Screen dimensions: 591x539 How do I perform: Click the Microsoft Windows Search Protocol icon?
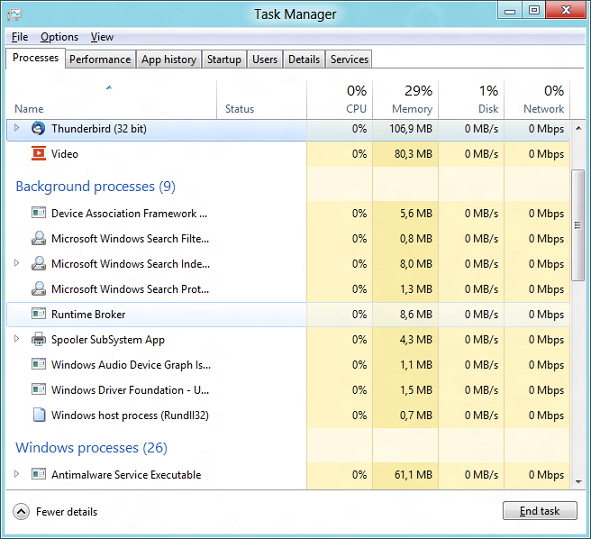point(38,289)
